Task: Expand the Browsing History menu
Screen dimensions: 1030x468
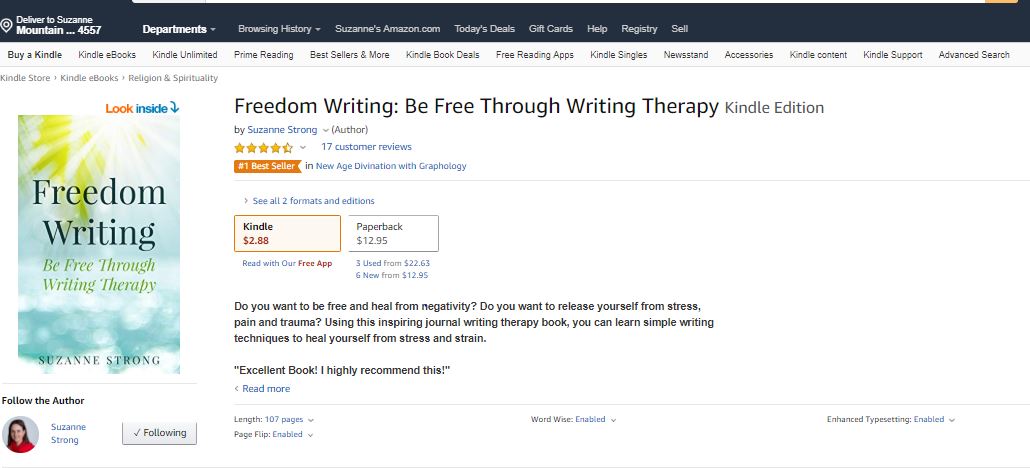Action: [279, 29]
